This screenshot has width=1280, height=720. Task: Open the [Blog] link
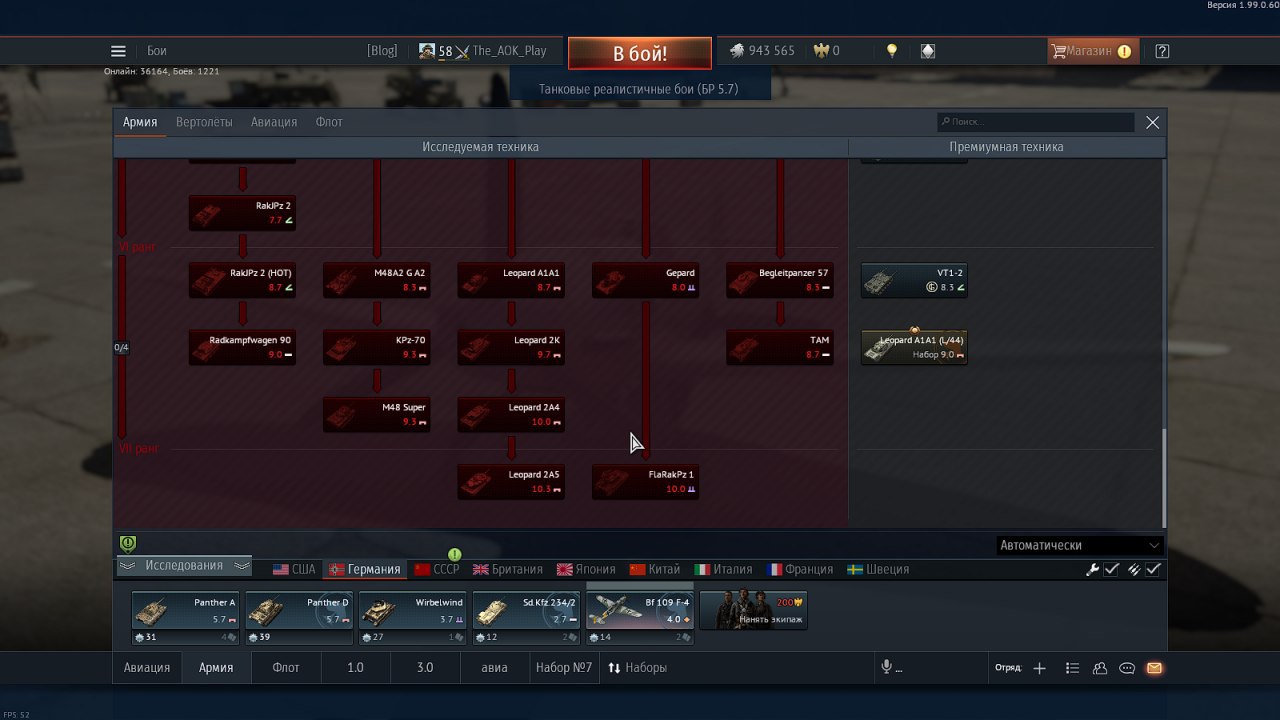(382, 51)
